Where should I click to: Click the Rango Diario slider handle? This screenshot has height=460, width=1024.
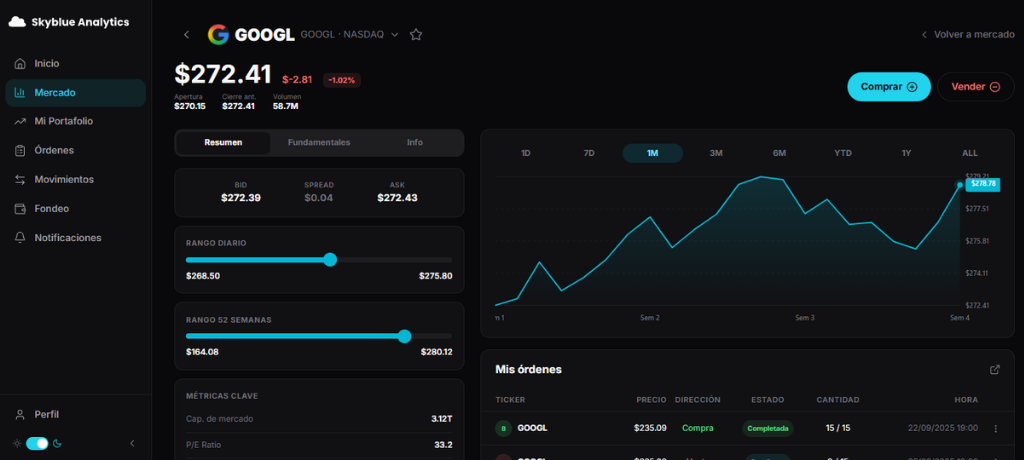click(330, 260)
